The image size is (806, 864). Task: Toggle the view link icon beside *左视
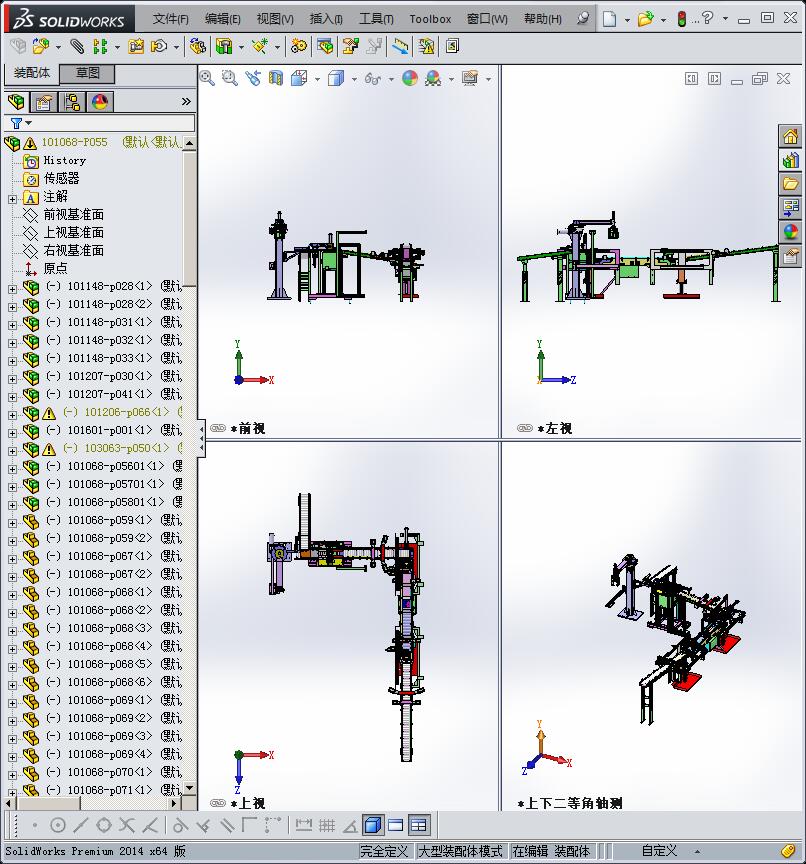(525, 428)
